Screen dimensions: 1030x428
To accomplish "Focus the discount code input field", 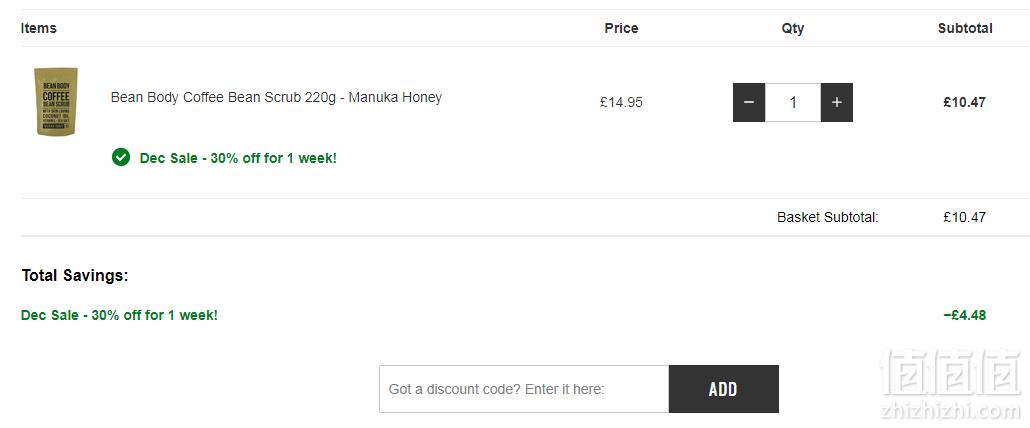I will (524, 389).
